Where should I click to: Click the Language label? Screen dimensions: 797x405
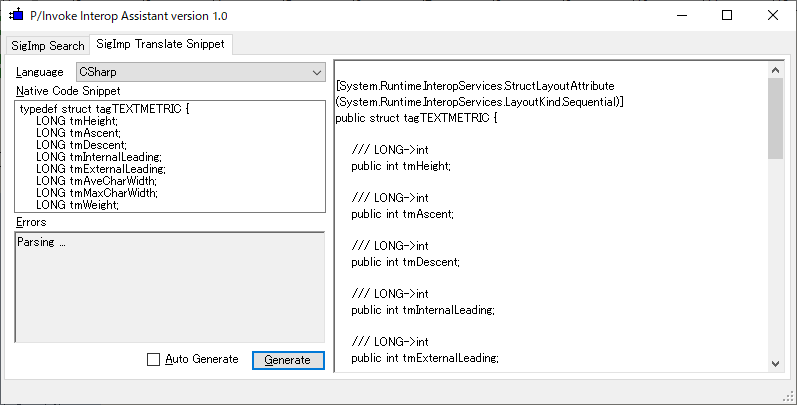point(40,72)
